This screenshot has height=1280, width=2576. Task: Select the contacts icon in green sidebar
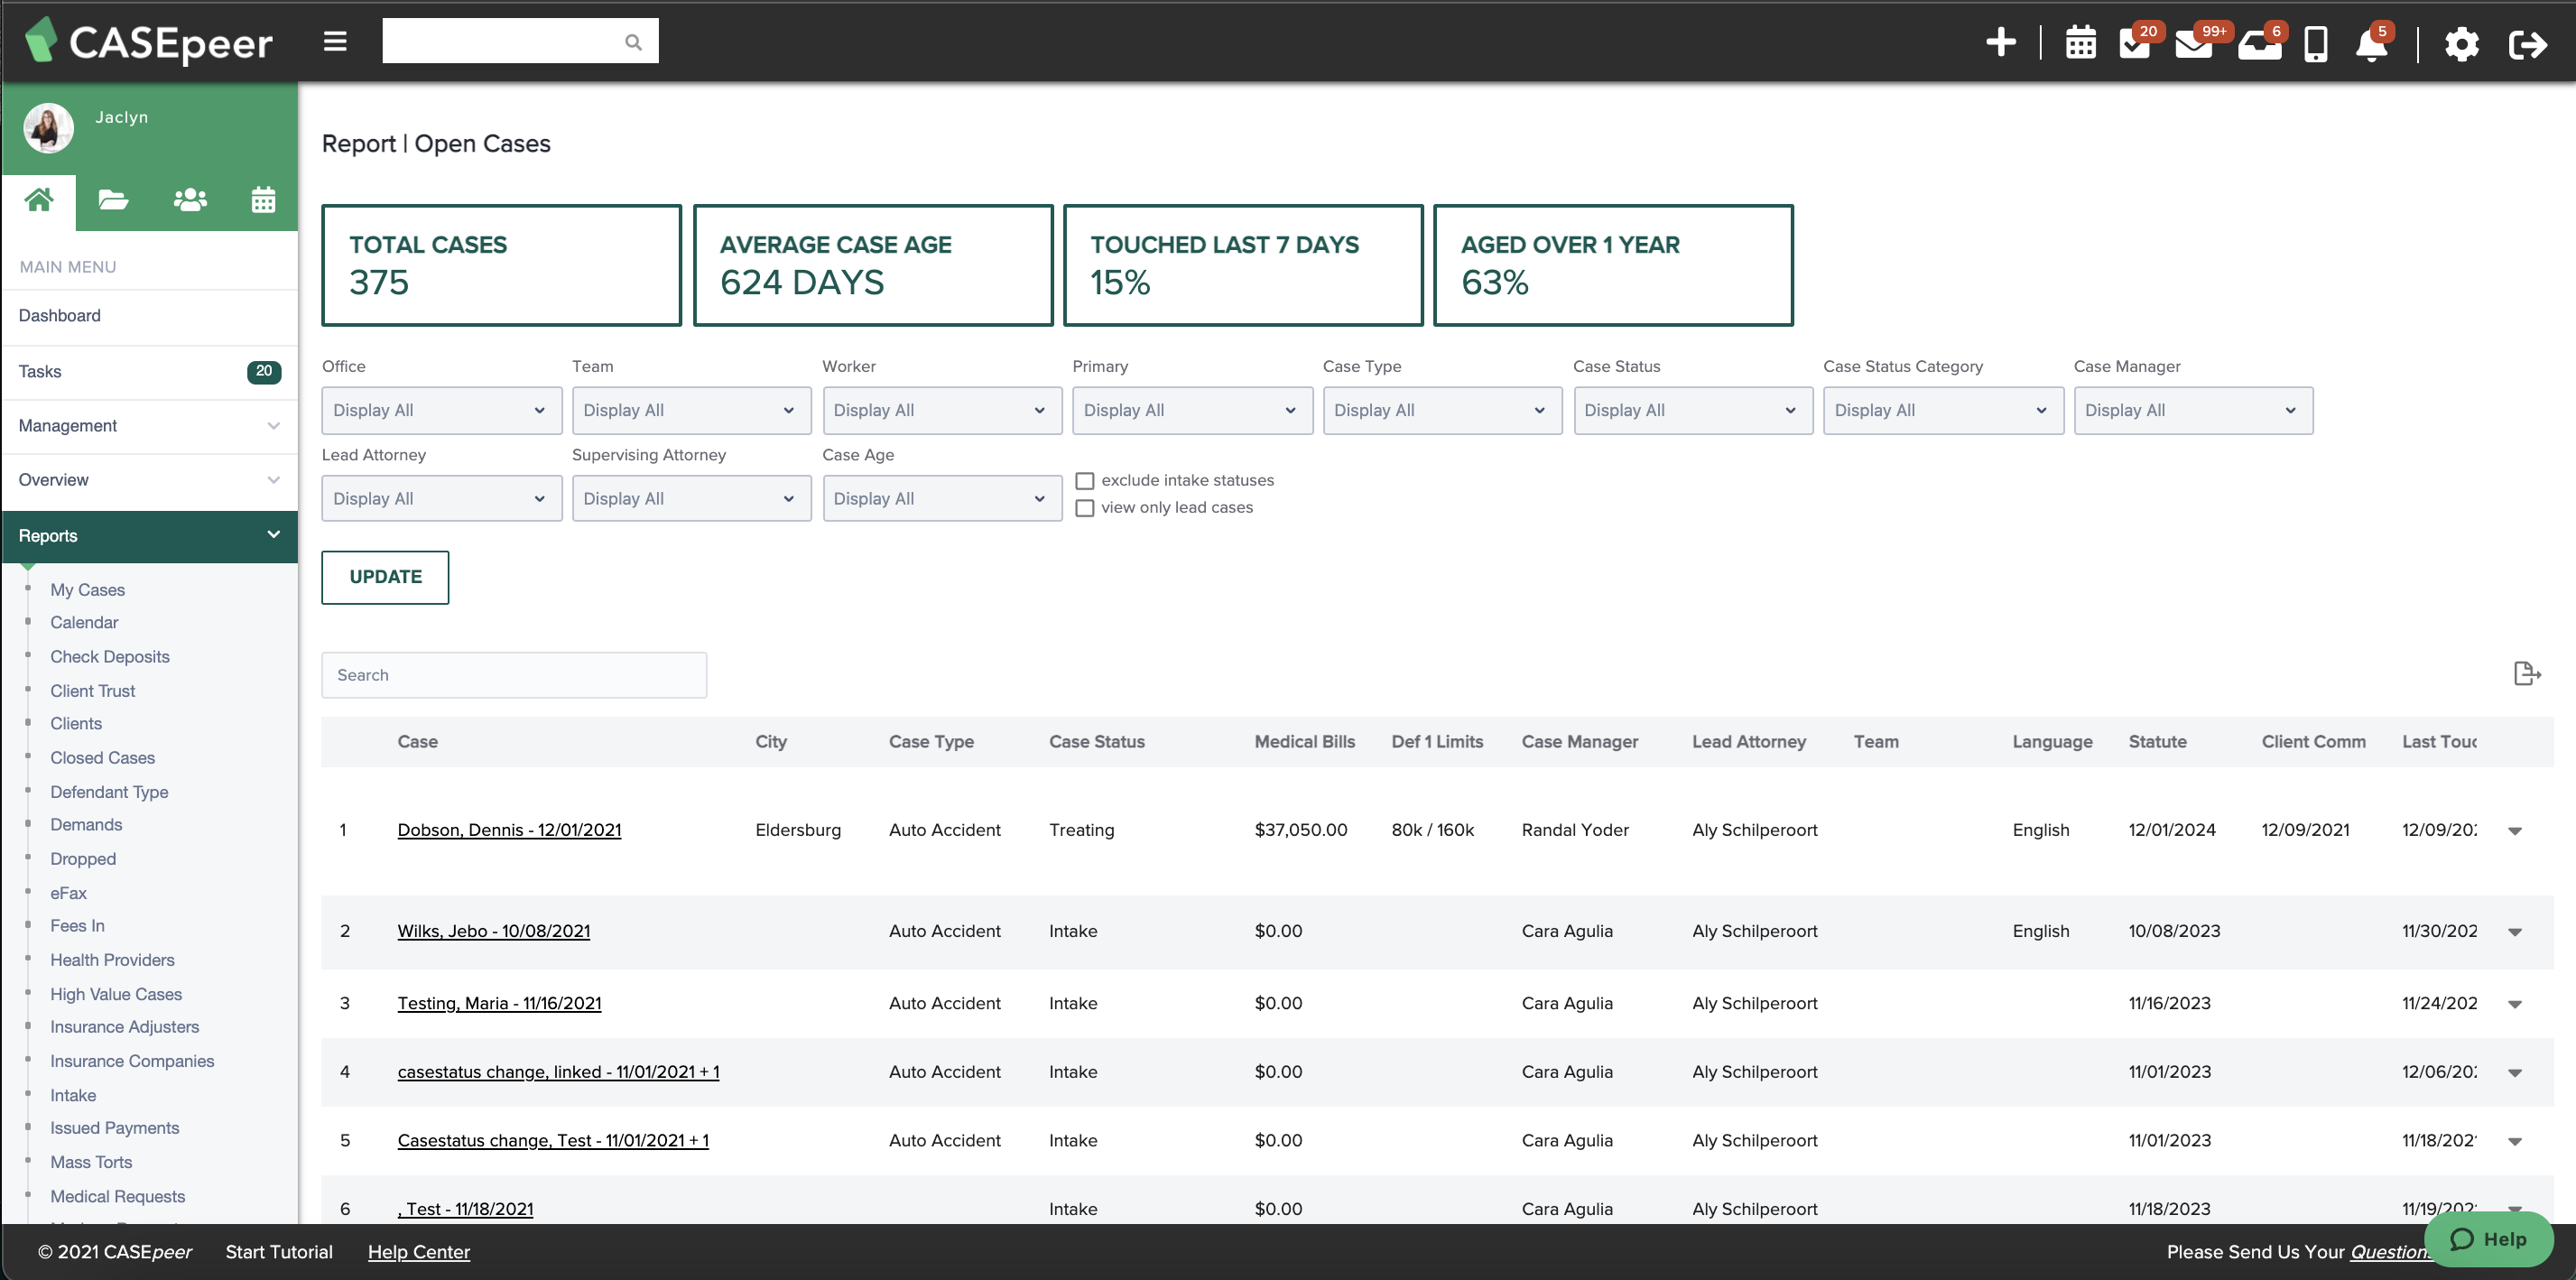click(x=189, y=199)
